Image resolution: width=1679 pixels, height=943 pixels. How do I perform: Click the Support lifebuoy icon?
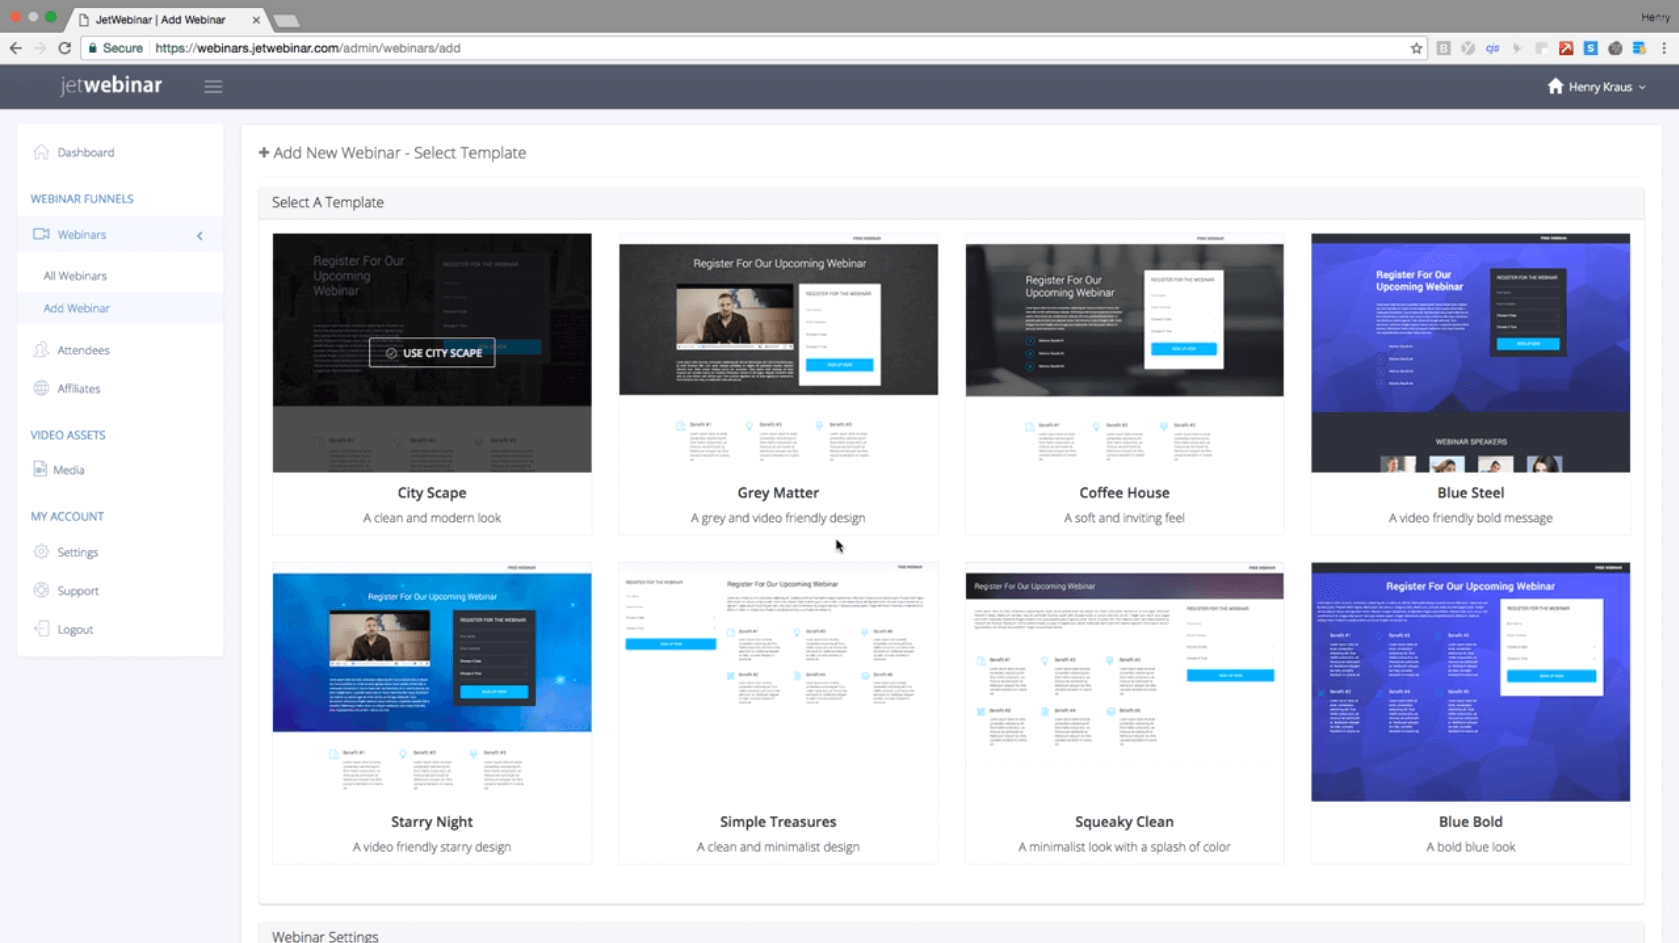(41, 590)
